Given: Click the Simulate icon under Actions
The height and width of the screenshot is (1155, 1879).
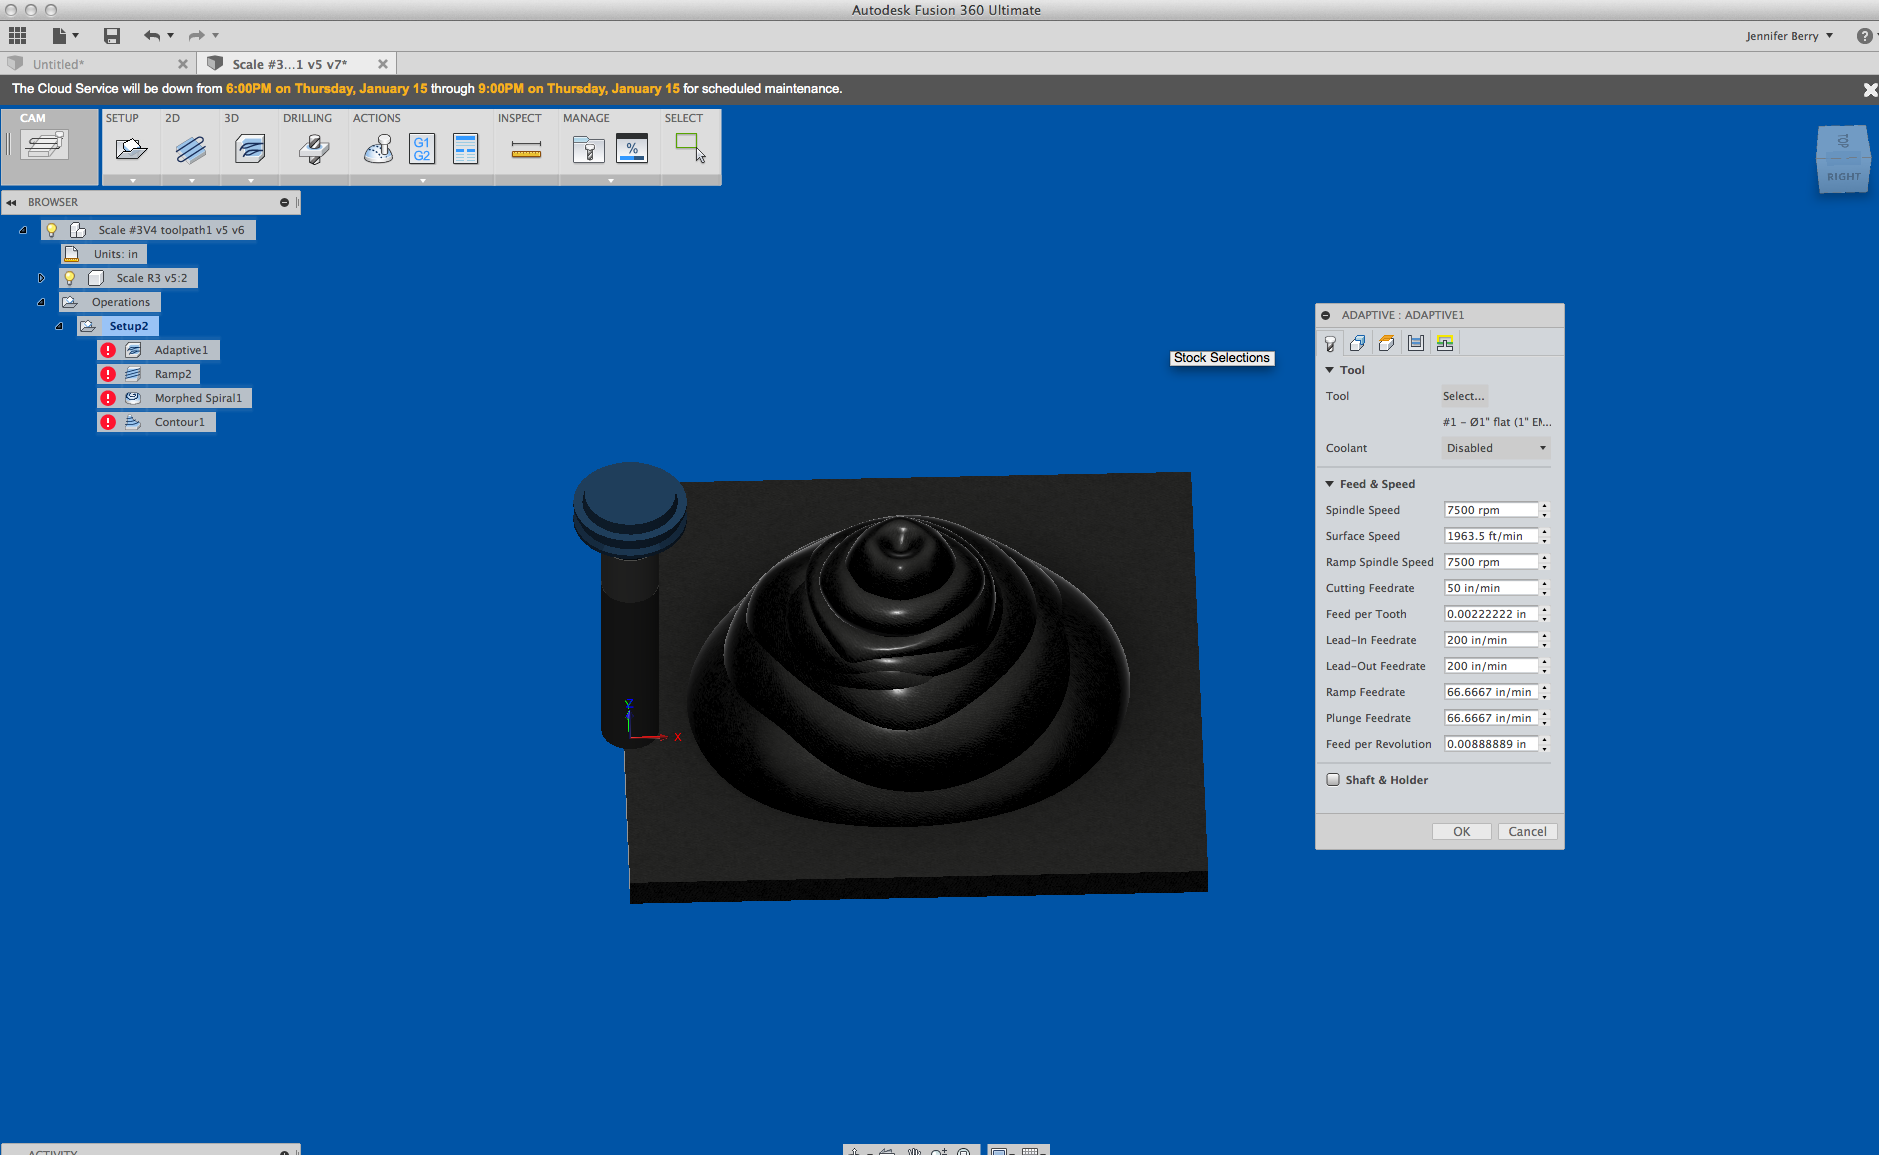Looking at the screenshot, I should pyautogui.click(x=378, y=150).
